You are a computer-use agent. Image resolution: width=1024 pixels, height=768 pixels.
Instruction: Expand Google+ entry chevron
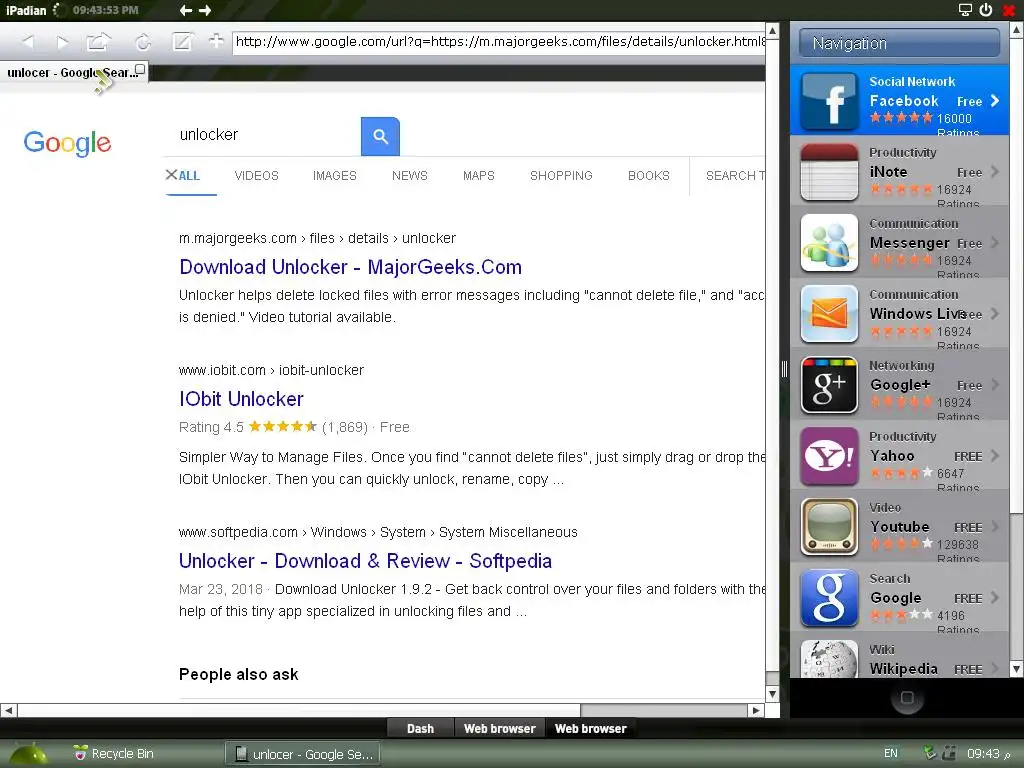click(995, 385)
